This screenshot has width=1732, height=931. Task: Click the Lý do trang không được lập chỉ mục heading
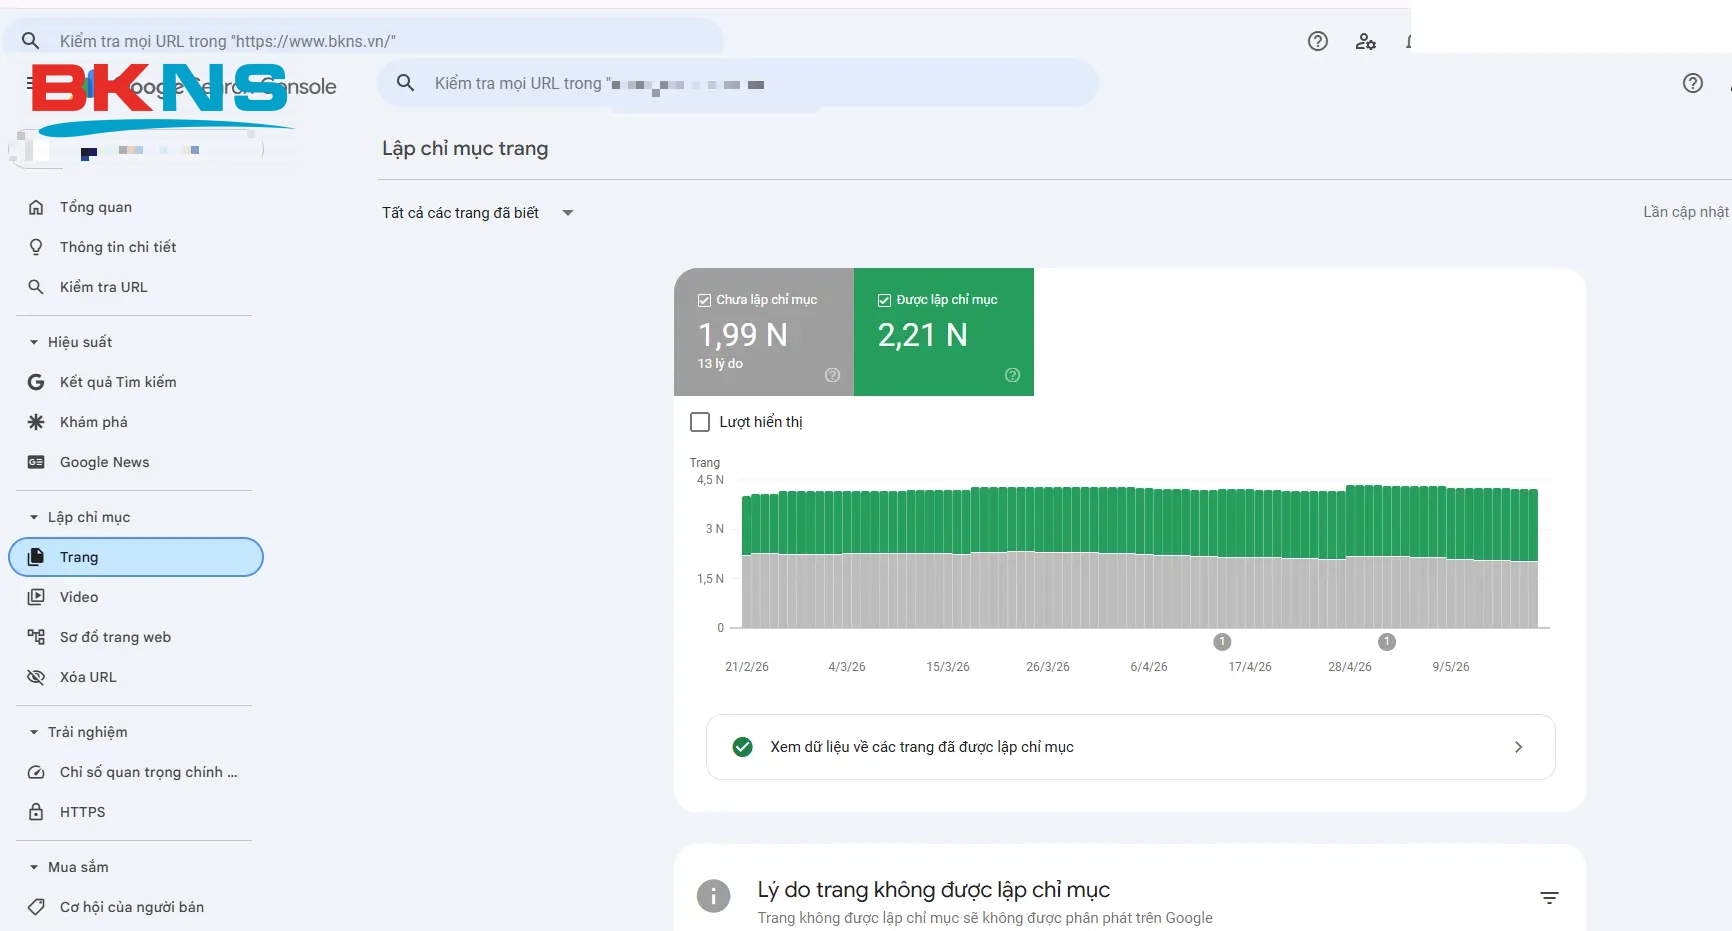pyautogui.click(x=934, y=890)
